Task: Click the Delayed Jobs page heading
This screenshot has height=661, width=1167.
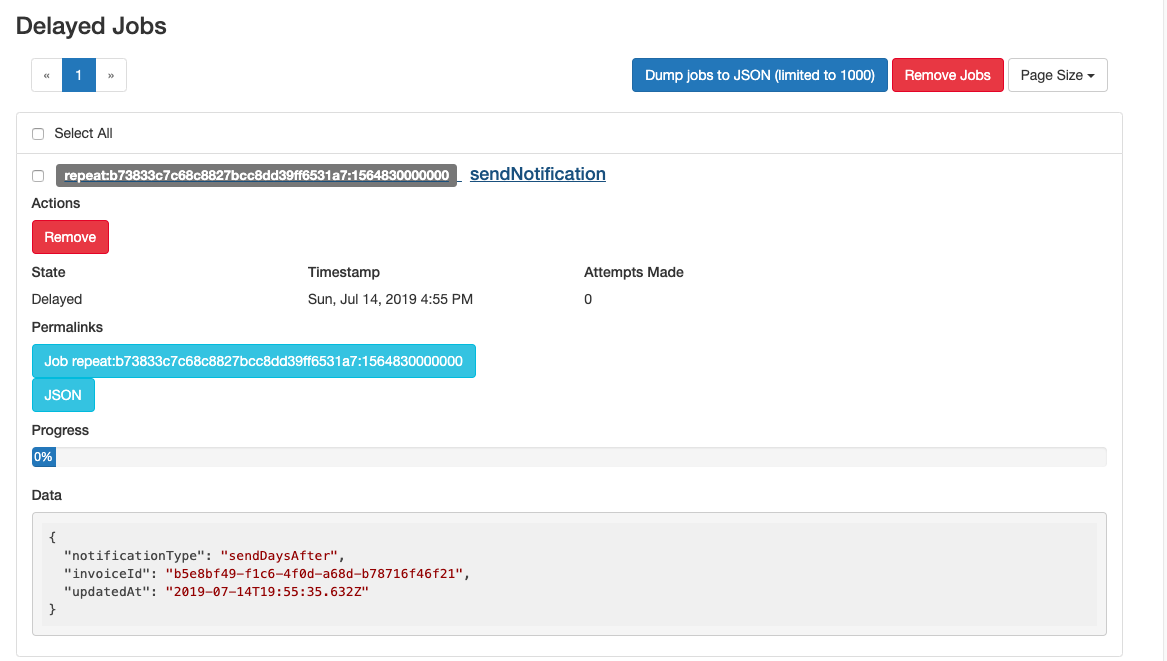Action: pyautogui.click(x=90, y=26)
